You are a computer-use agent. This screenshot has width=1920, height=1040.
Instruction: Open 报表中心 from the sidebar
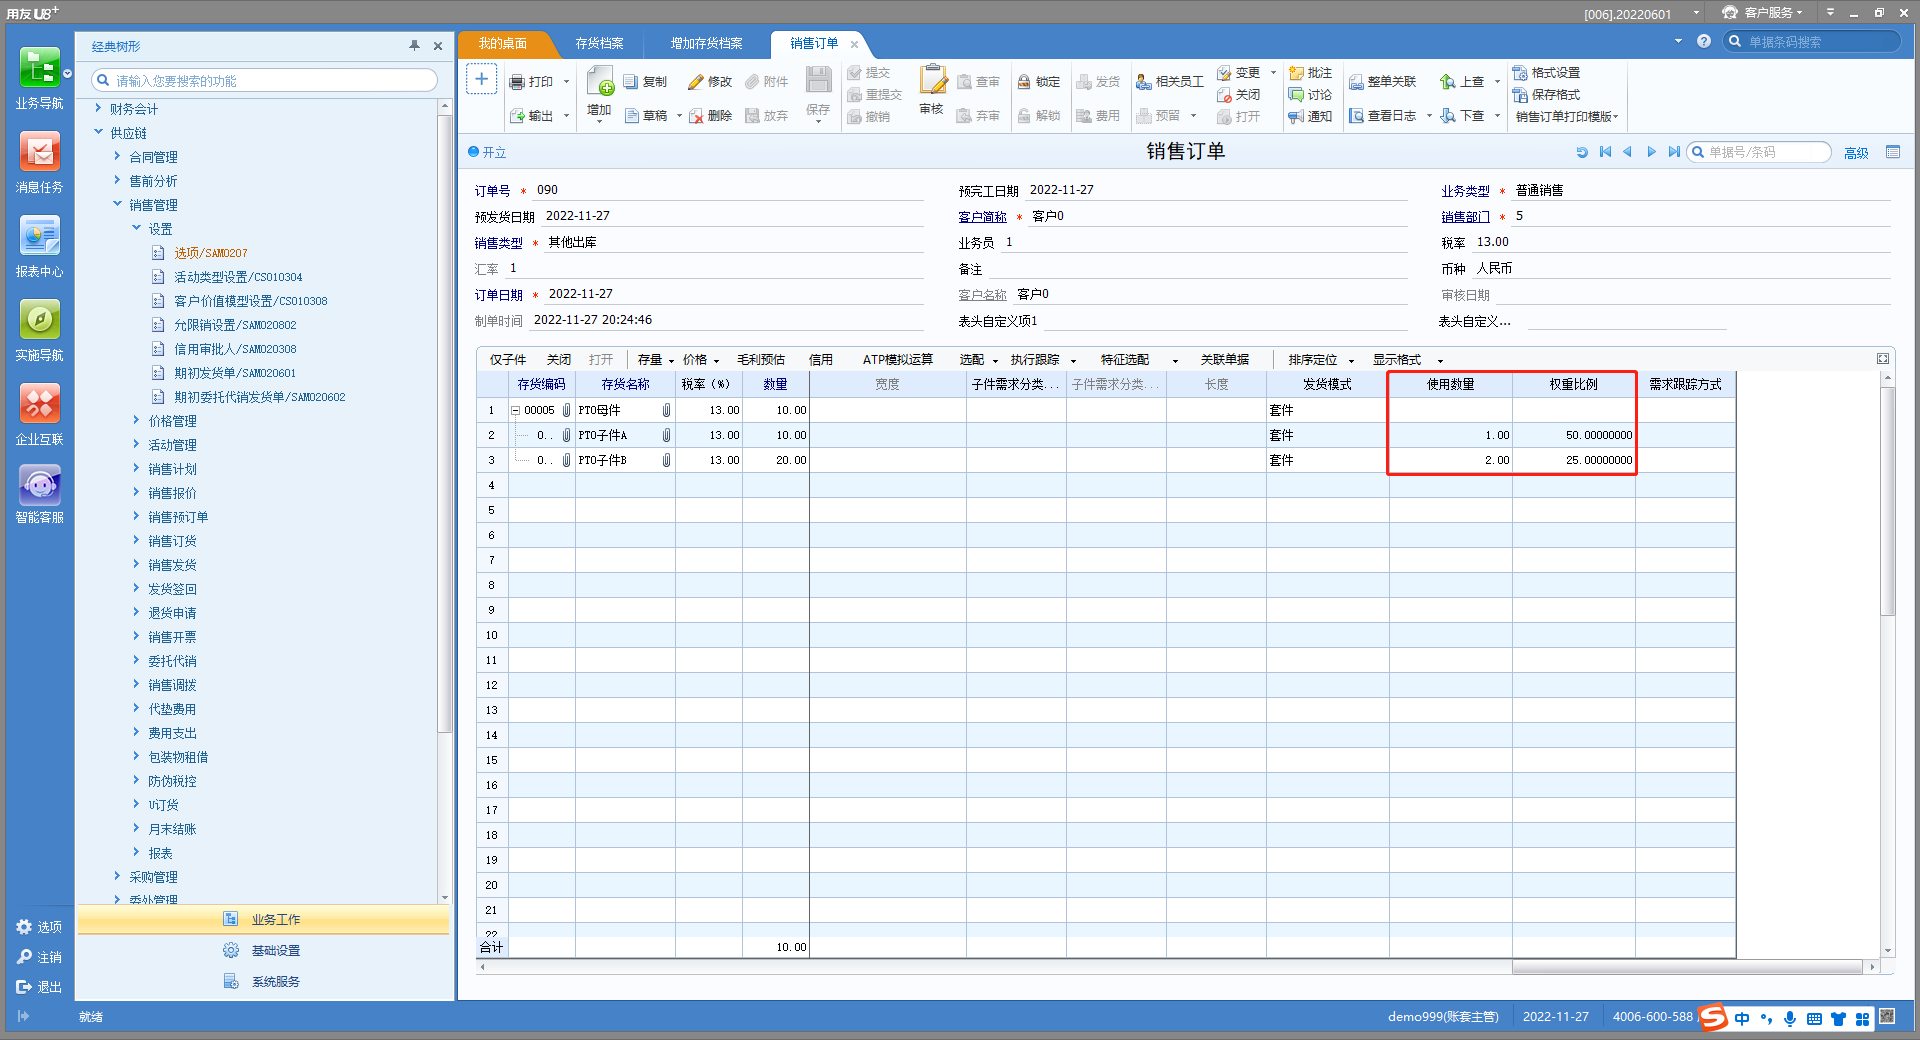(39, 238)
